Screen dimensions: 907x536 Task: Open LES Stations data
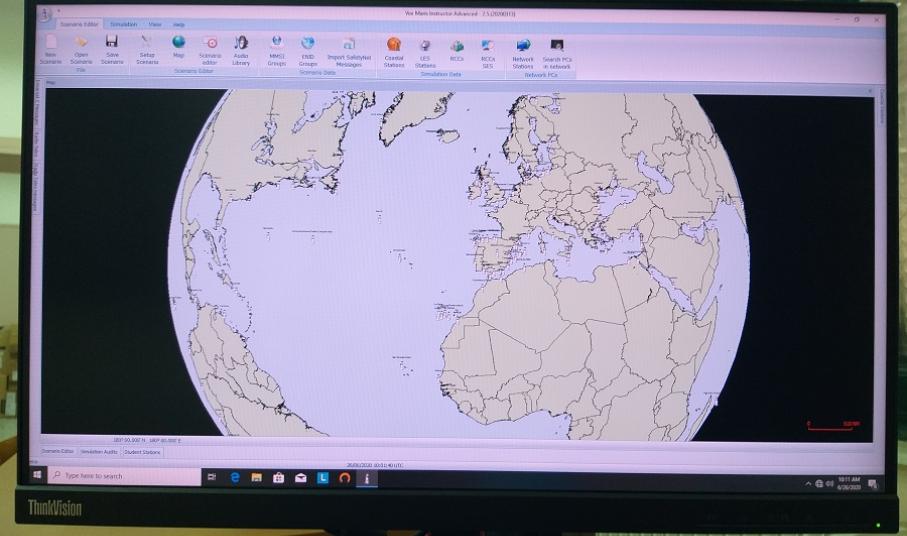tap(425, 47)
